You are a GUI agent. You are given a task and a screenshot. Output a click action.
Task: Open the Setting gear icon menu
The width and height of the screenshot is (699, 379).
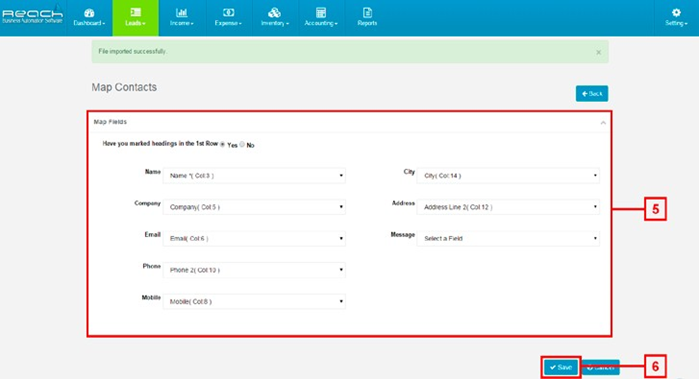[x=676, y=12]
